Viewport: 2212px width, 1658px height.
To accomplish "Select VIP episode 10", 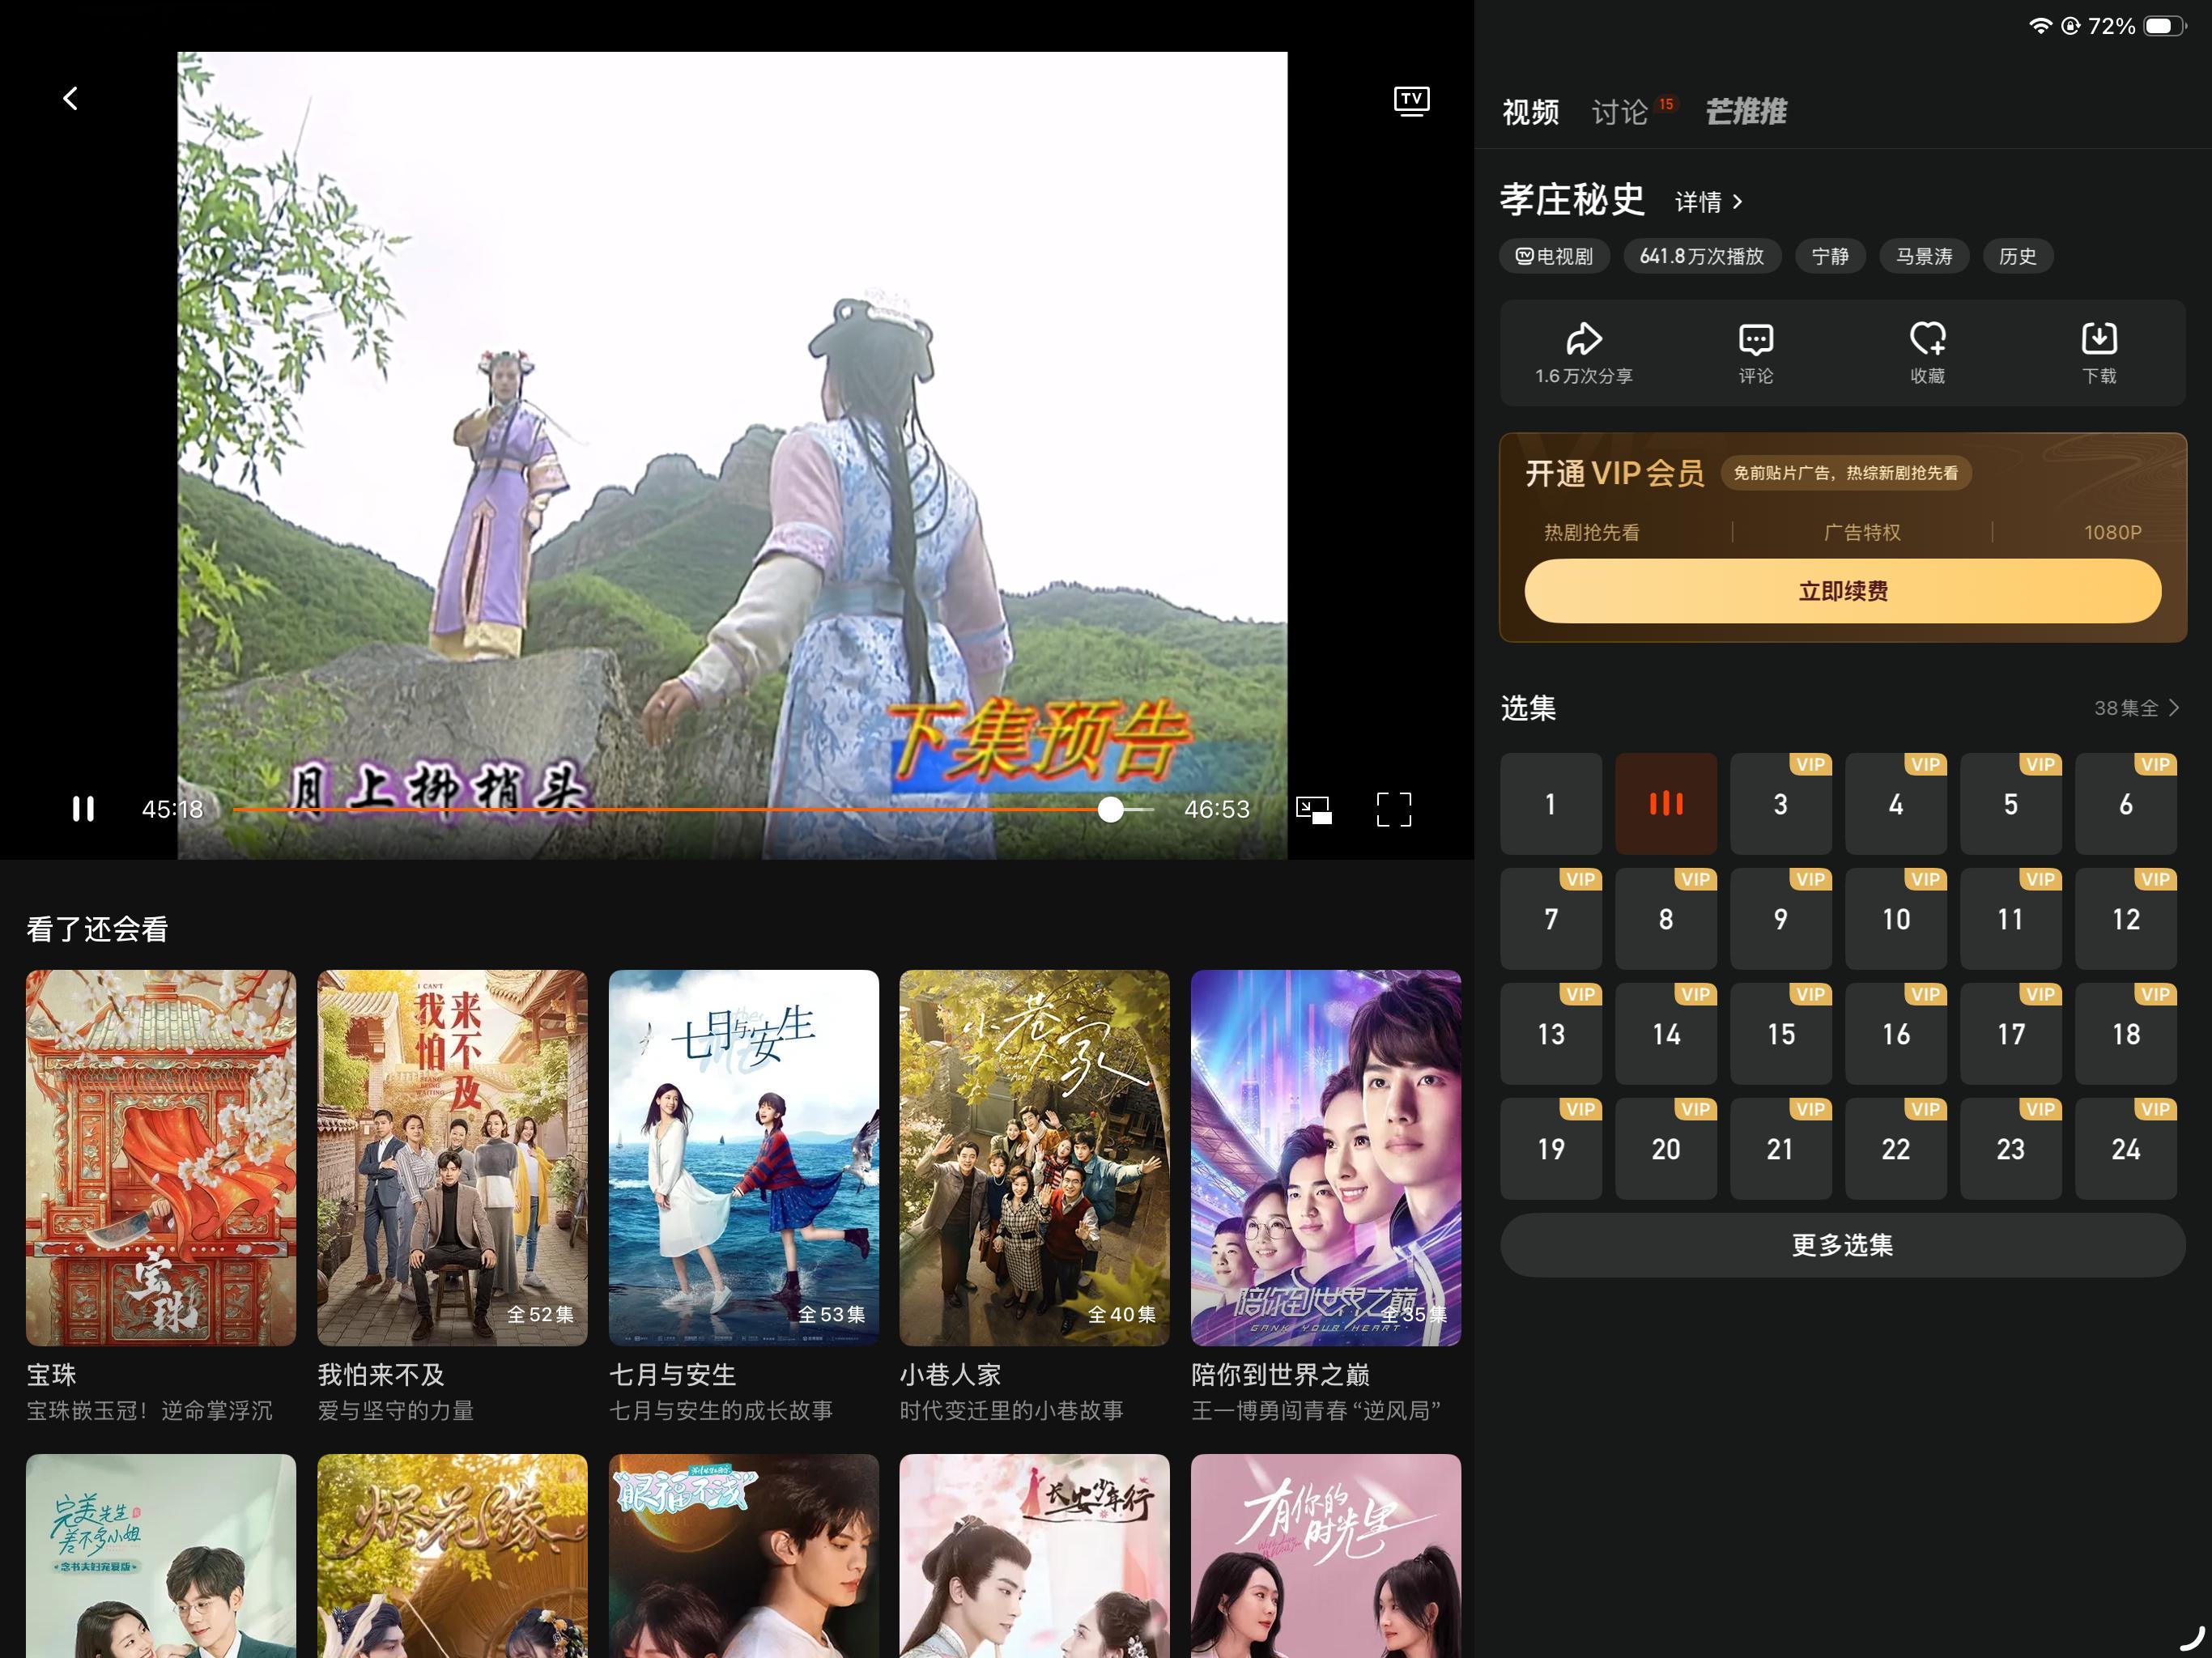I will (1896, 919).
